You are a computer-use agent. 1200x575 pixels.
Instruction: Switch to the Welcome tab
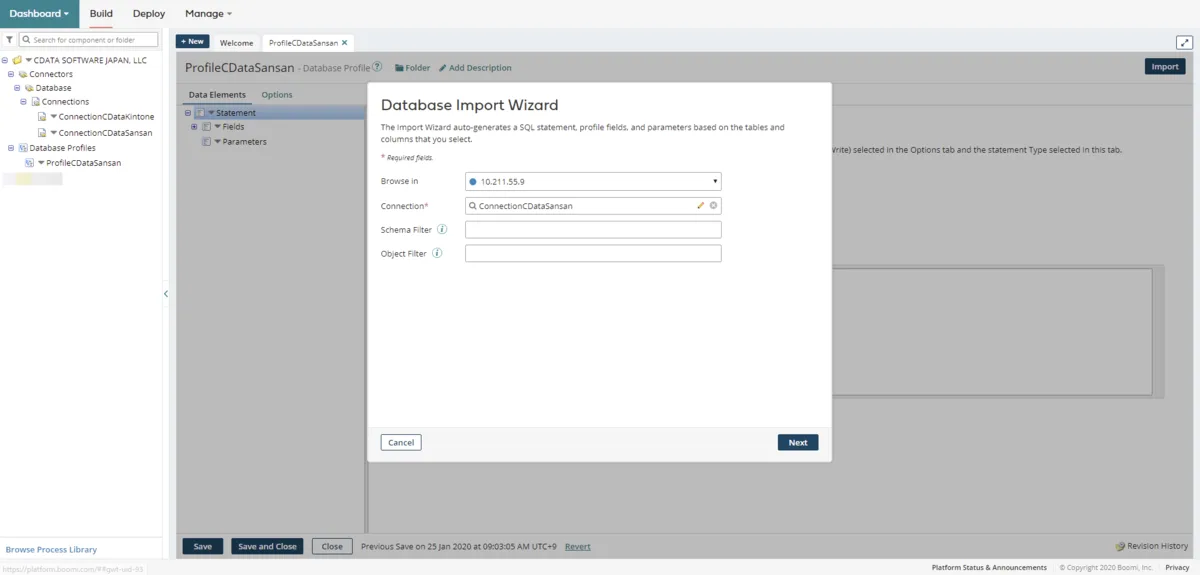(x=237, y=43)
